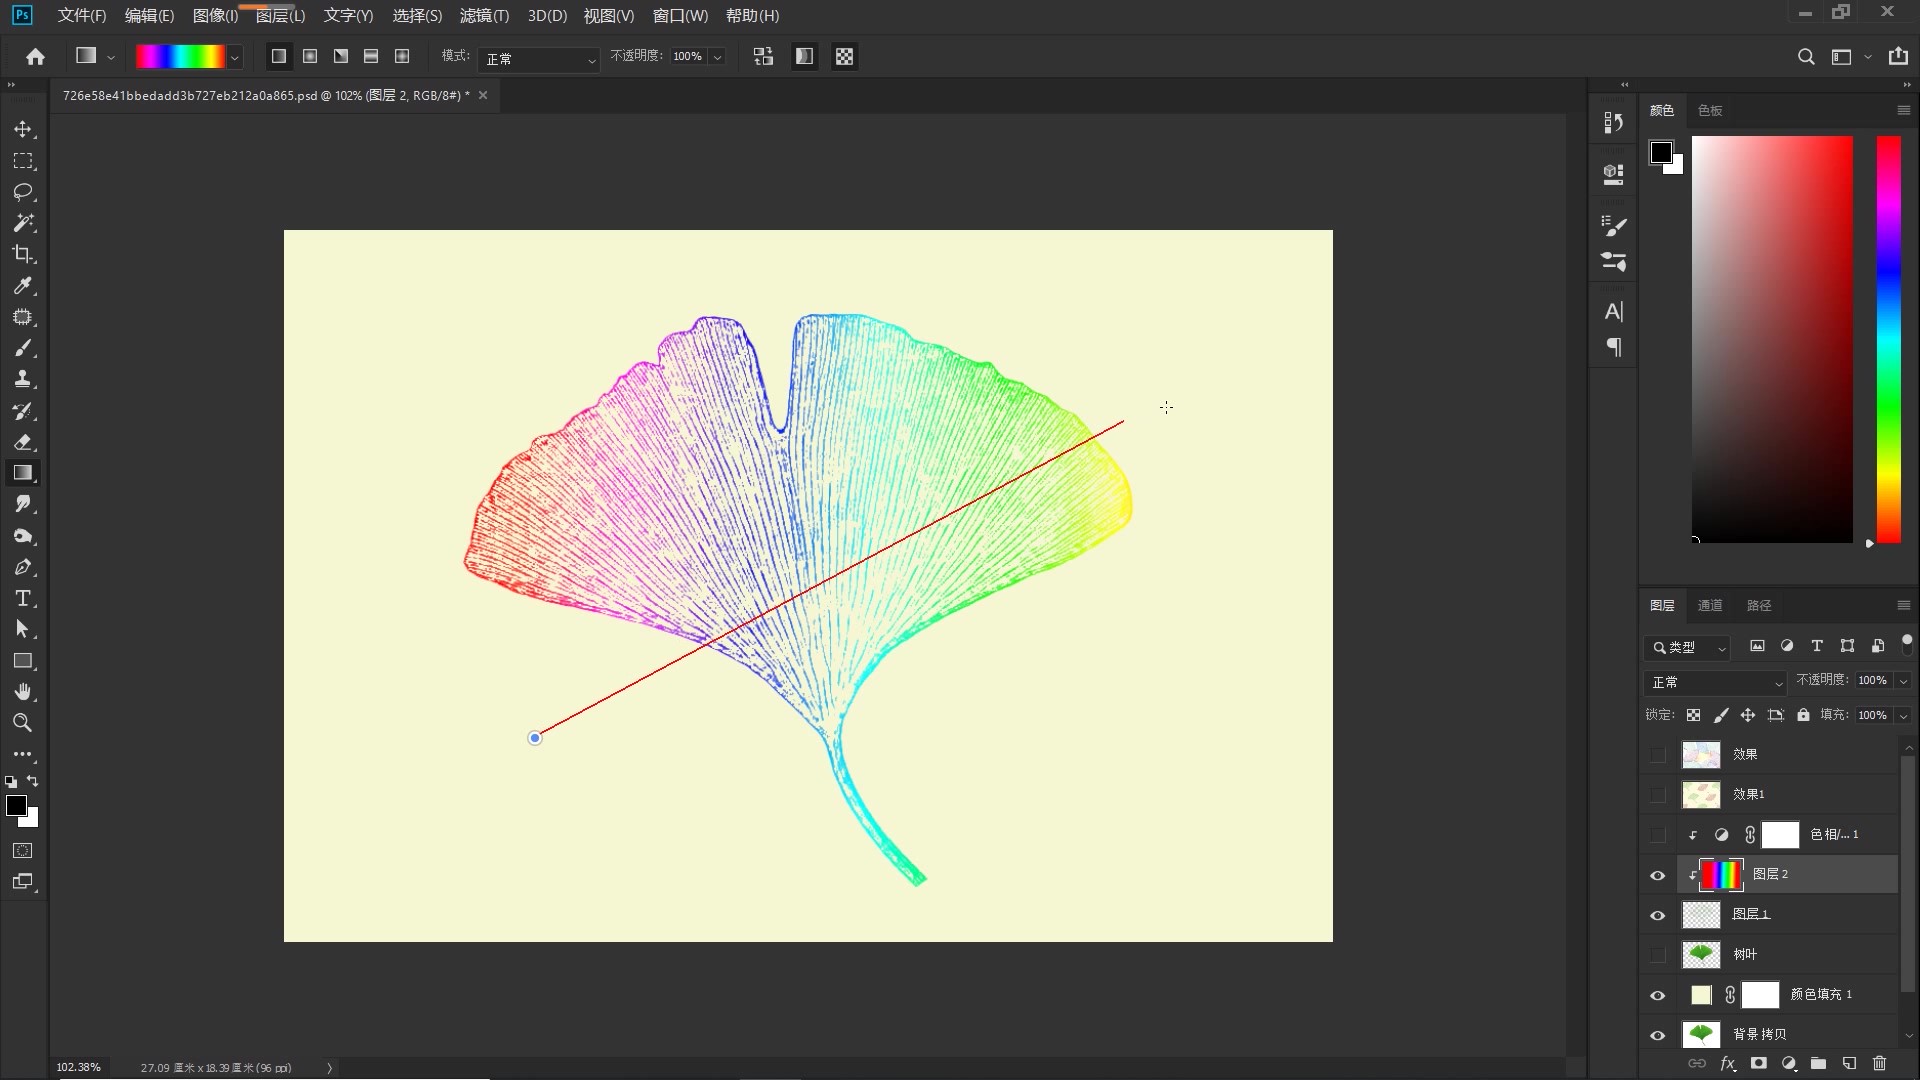Switch to the 通道 tab
This screenshot has height=1080, width=1920.
click(1710, 605)
